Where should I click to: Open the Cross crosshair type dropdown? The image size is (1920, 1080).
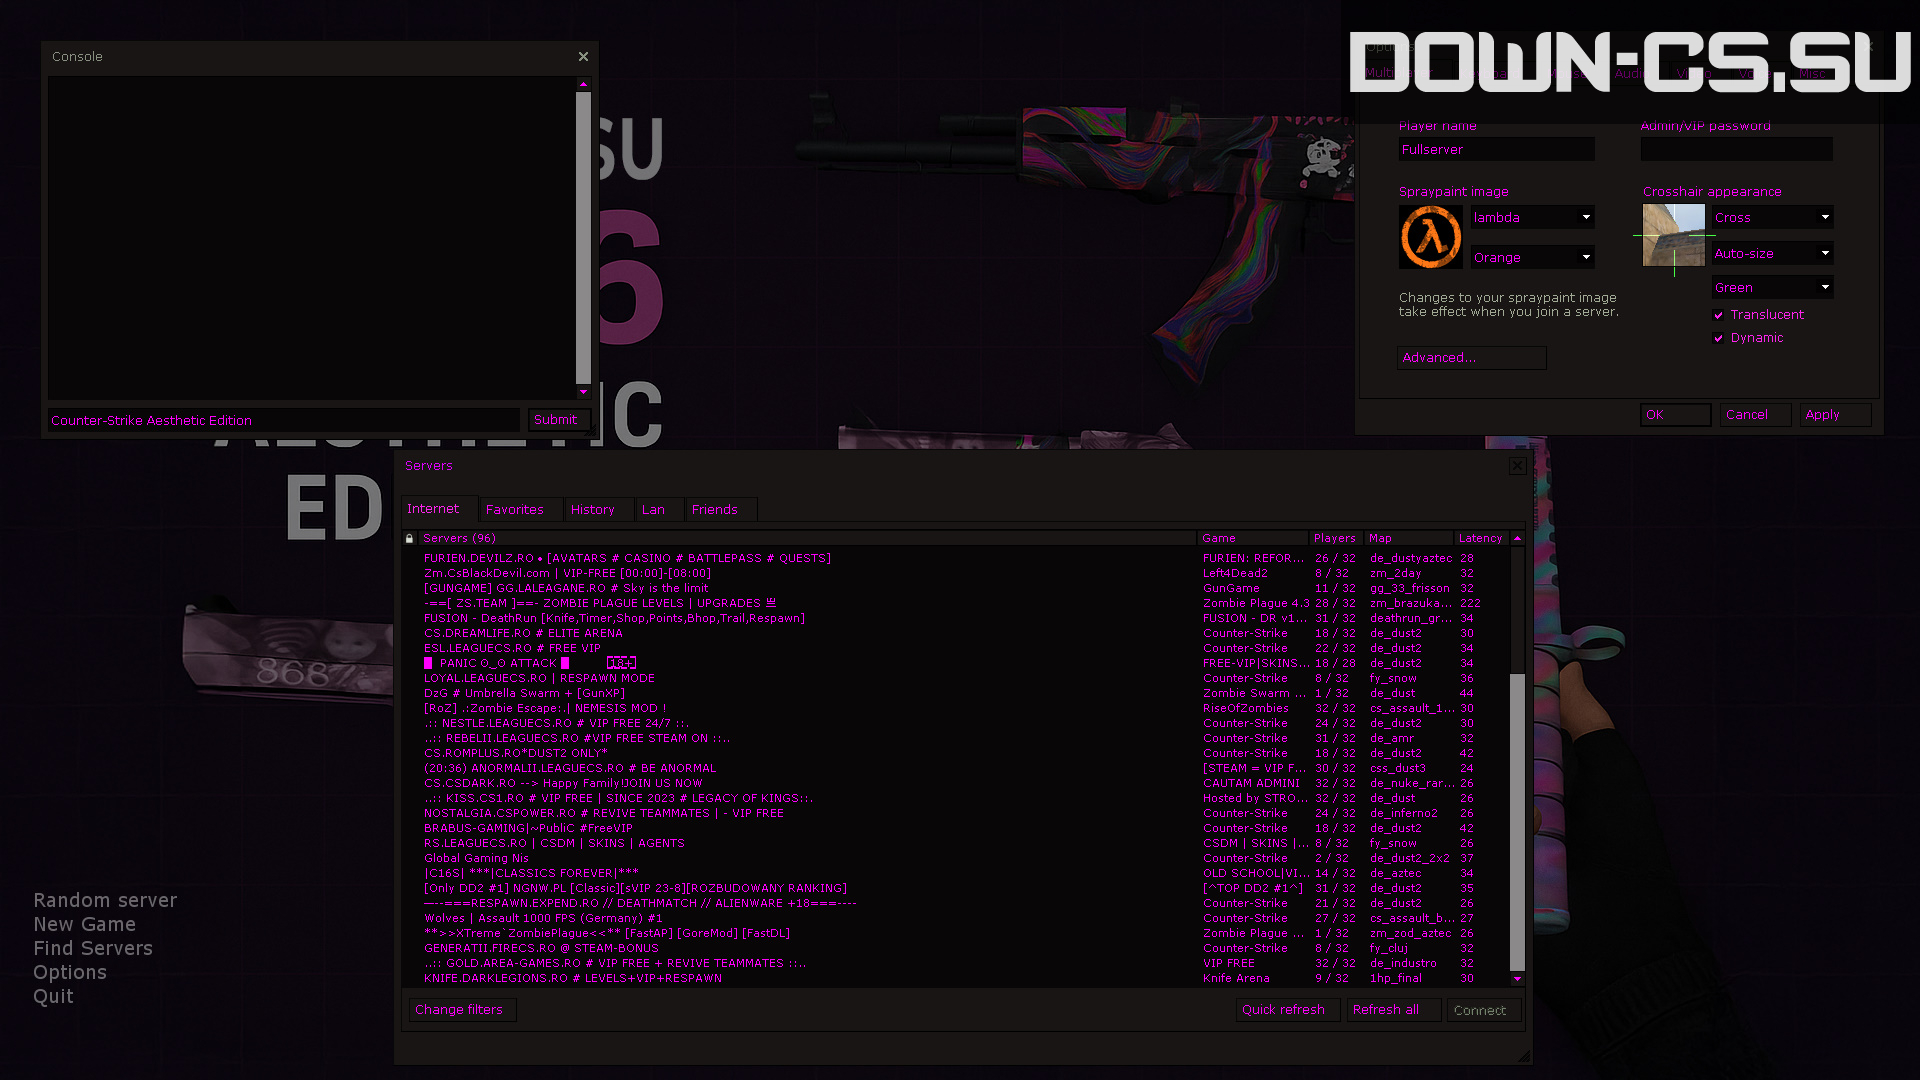(x=1772, y=217)
